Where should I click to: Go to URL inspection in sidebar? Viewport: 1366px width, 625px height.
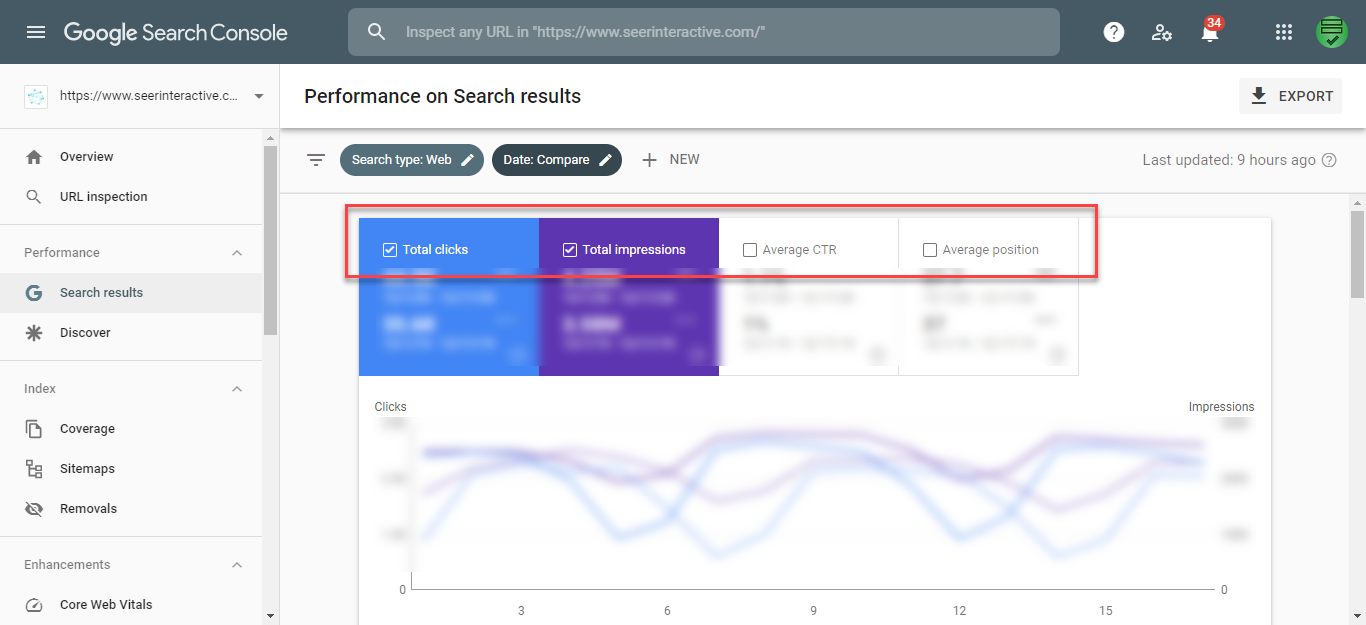click(x=103, y=197)
